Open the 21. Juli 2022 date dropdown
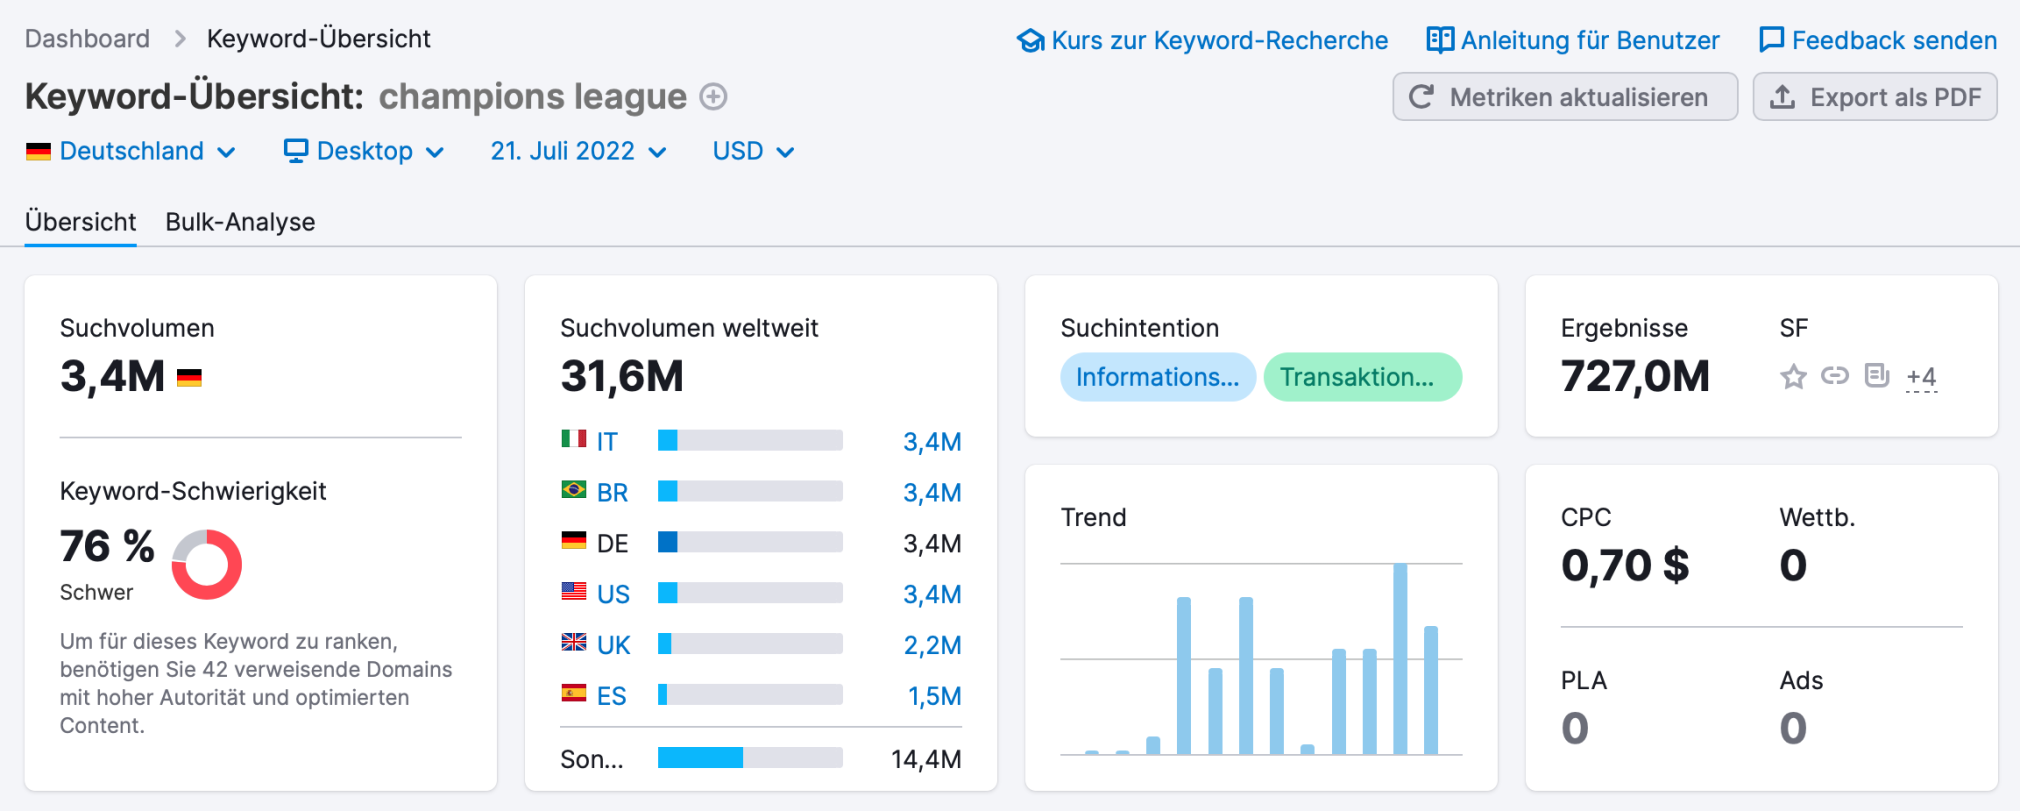Screen dimensions: 2020x811 coord(578,151)
